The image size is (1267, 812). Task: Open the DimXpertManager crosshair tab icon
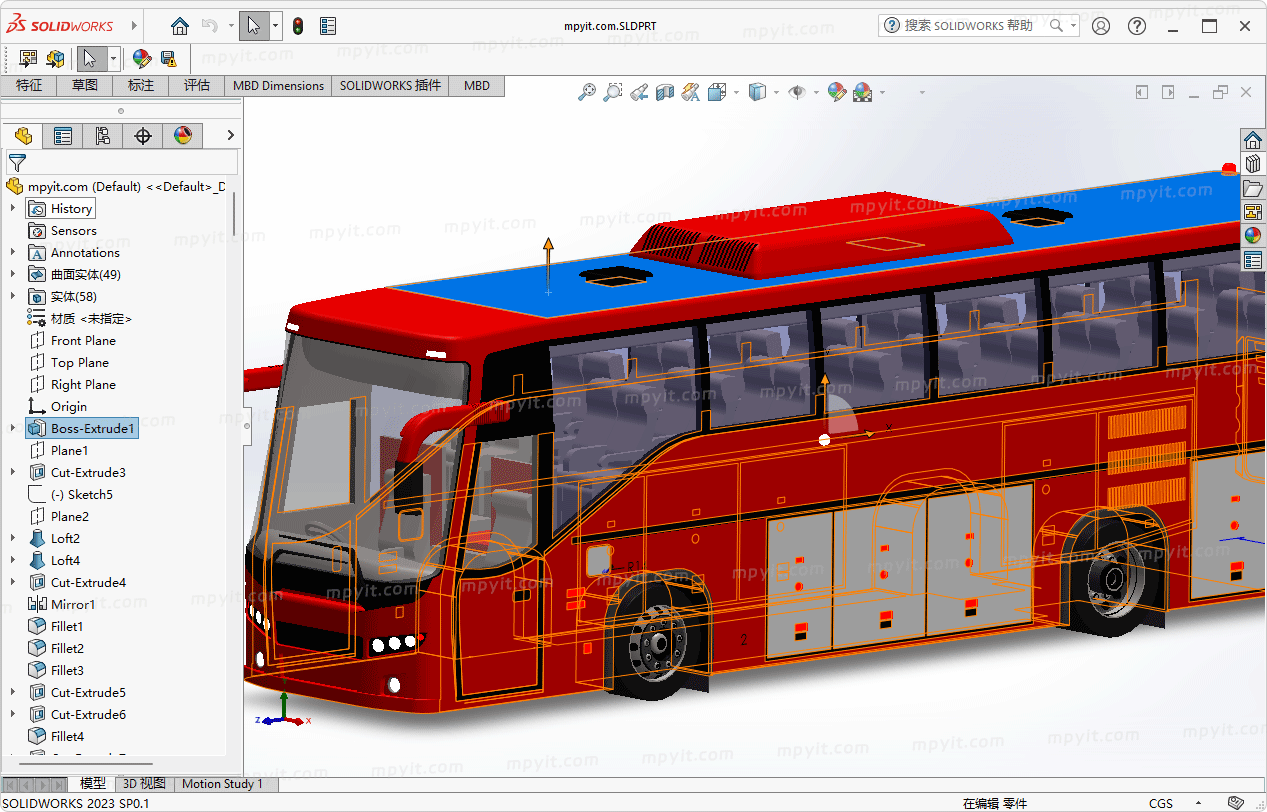(x=143, y=136)
